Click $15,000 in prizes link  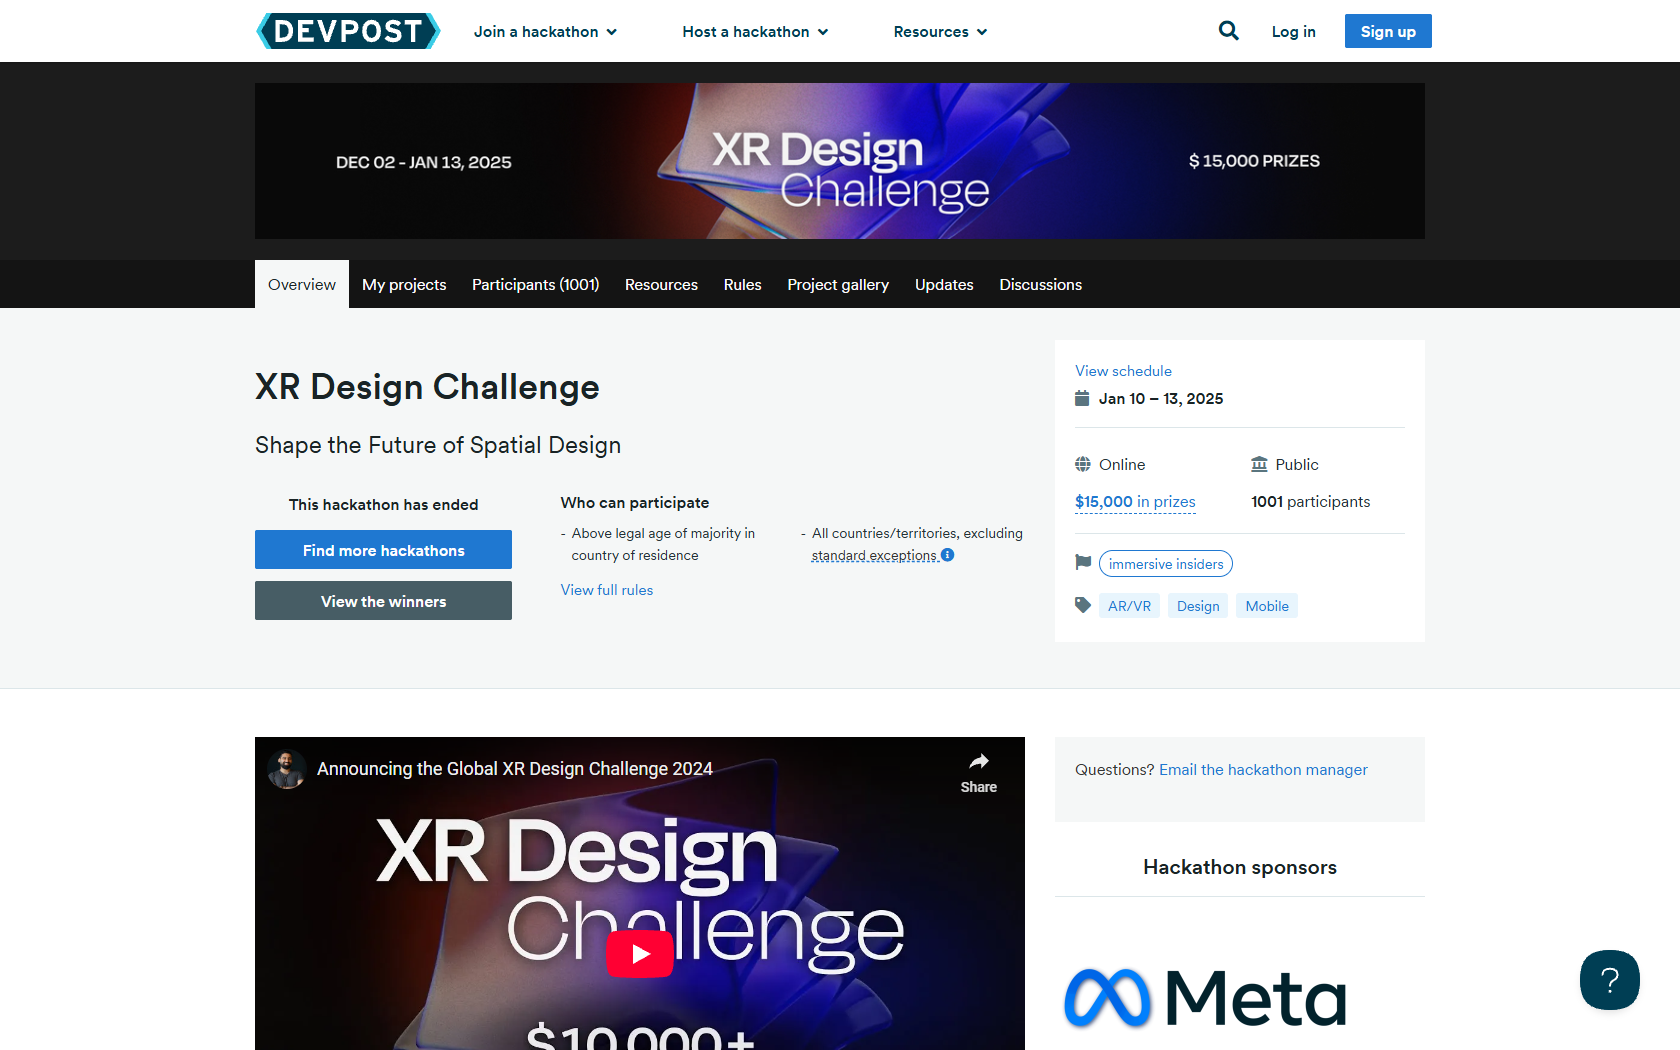pyautogui.click(x=1135, y=502)
